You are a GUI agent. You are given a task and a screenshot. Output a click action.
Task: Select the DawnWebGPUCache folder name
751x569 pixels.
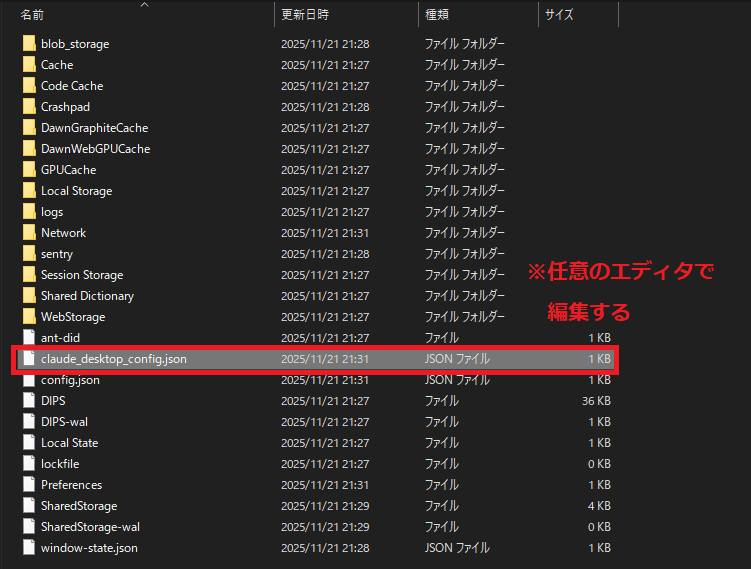click(96, 149)
